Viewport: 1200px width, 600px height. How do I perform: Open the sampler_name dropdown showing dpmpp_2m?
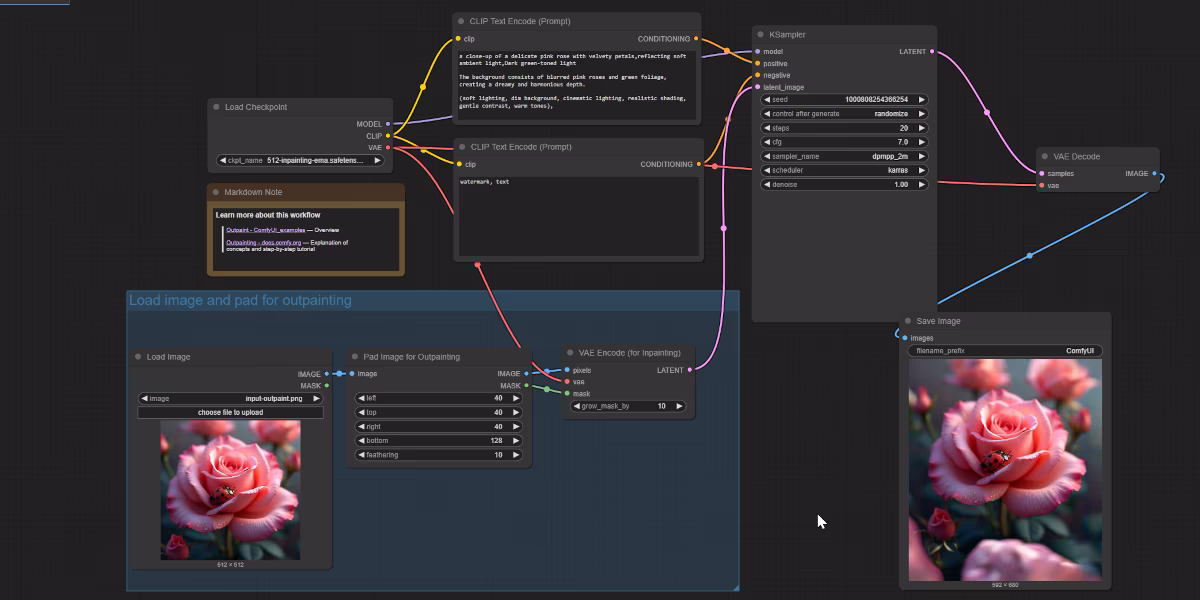844,156
